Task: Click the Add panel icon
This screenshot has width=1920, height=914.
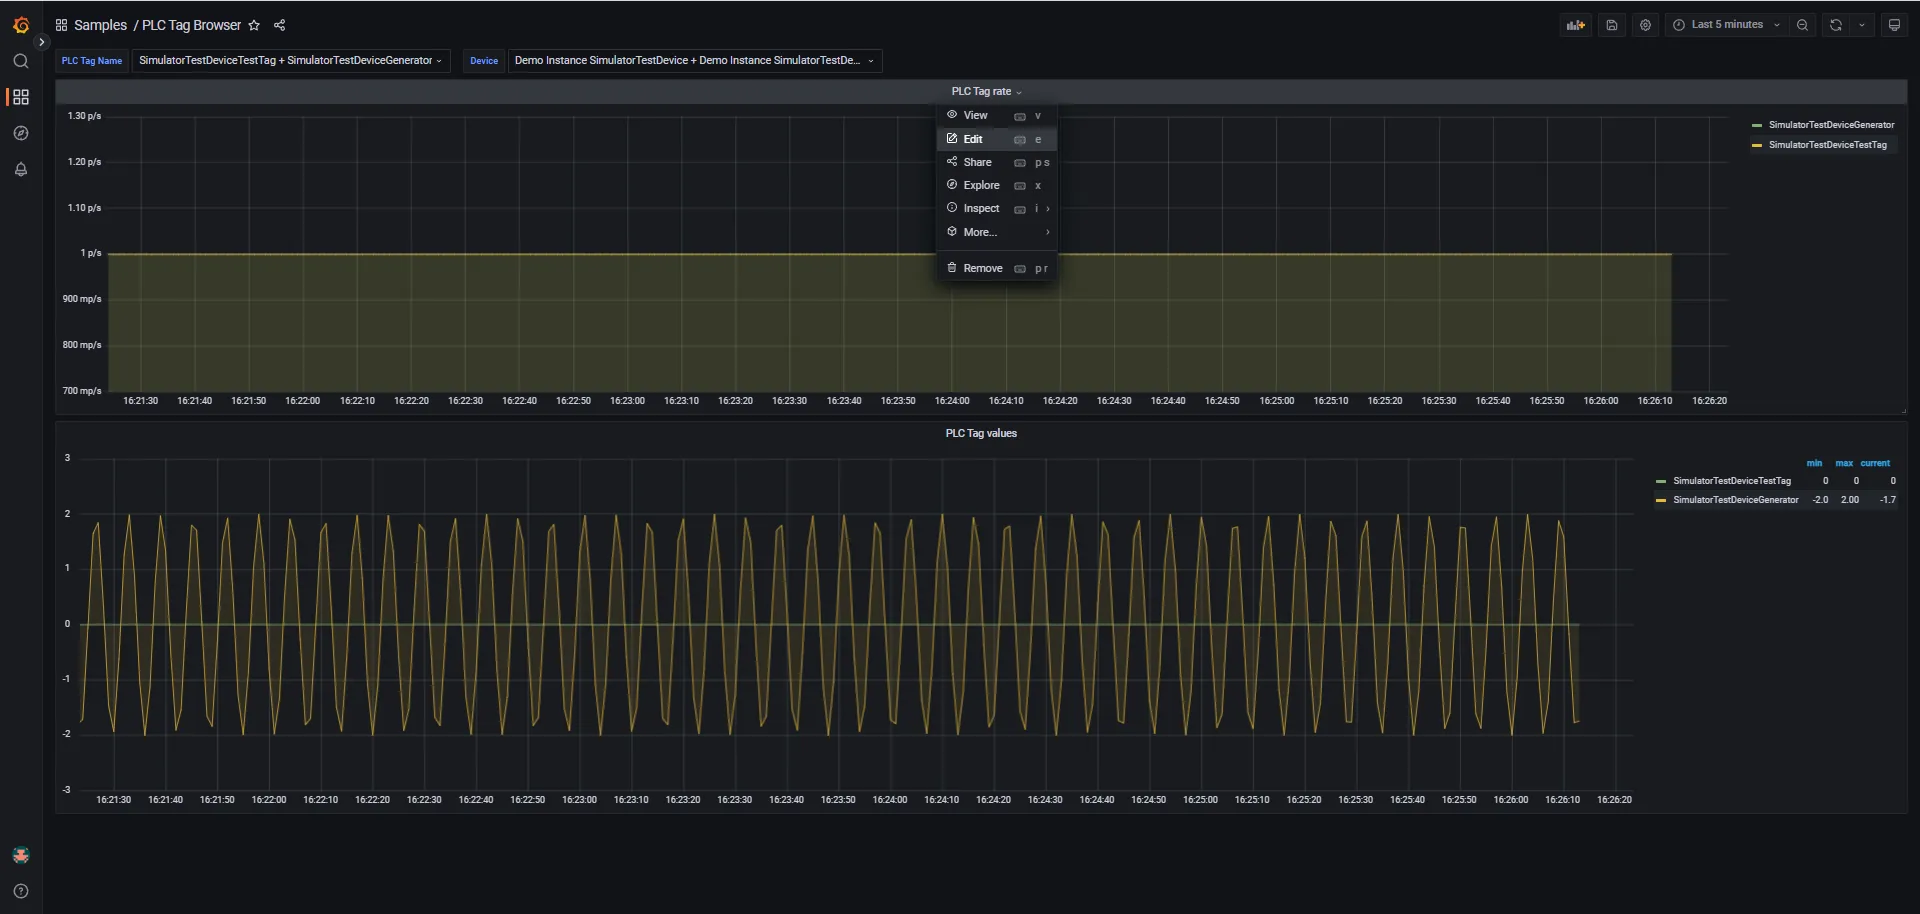Action: 1576,25
